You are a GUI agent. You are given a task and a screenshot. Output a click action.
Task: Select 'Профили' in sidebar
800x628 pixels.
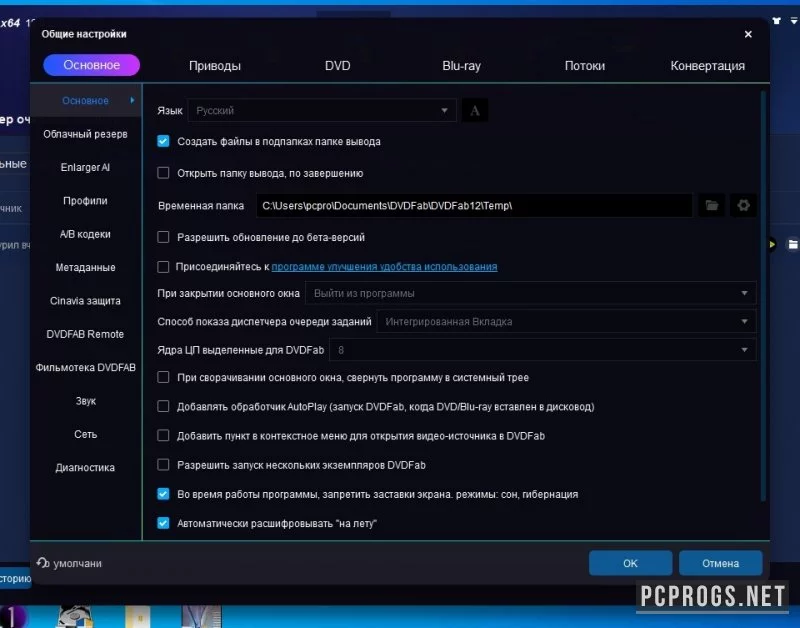[x=85, y=200]
